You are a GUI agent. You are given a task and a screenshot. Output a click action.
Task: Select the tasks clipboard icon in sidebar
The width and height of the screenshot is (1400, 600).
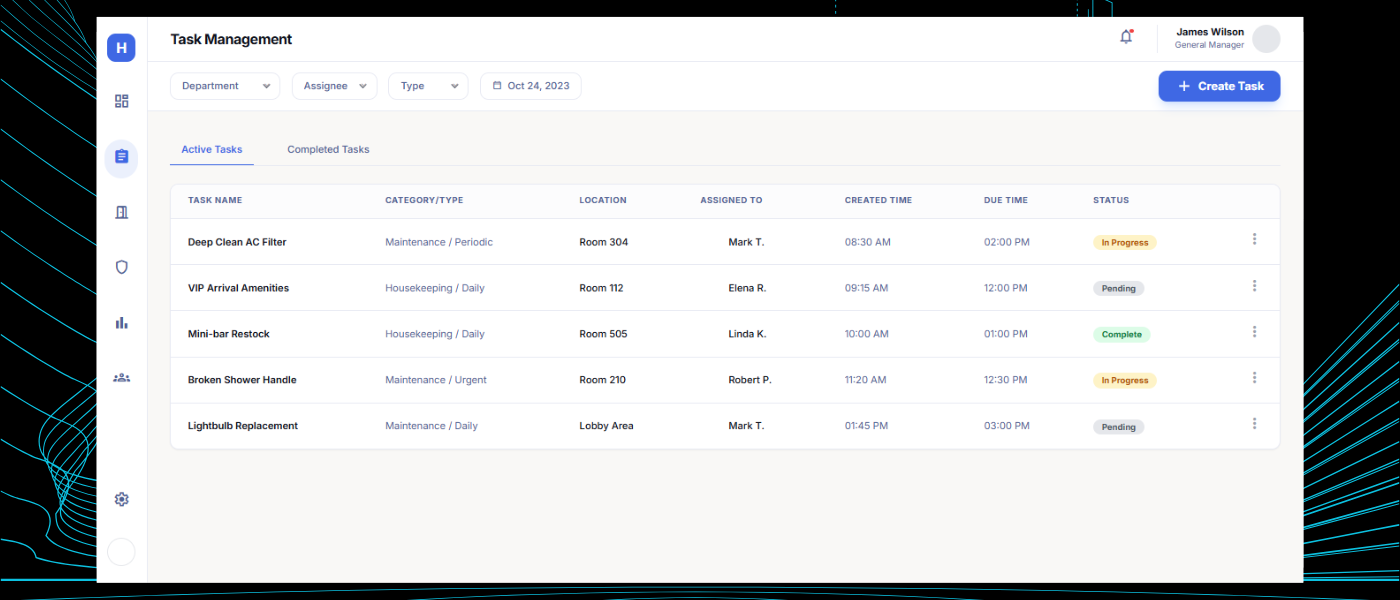121,157
